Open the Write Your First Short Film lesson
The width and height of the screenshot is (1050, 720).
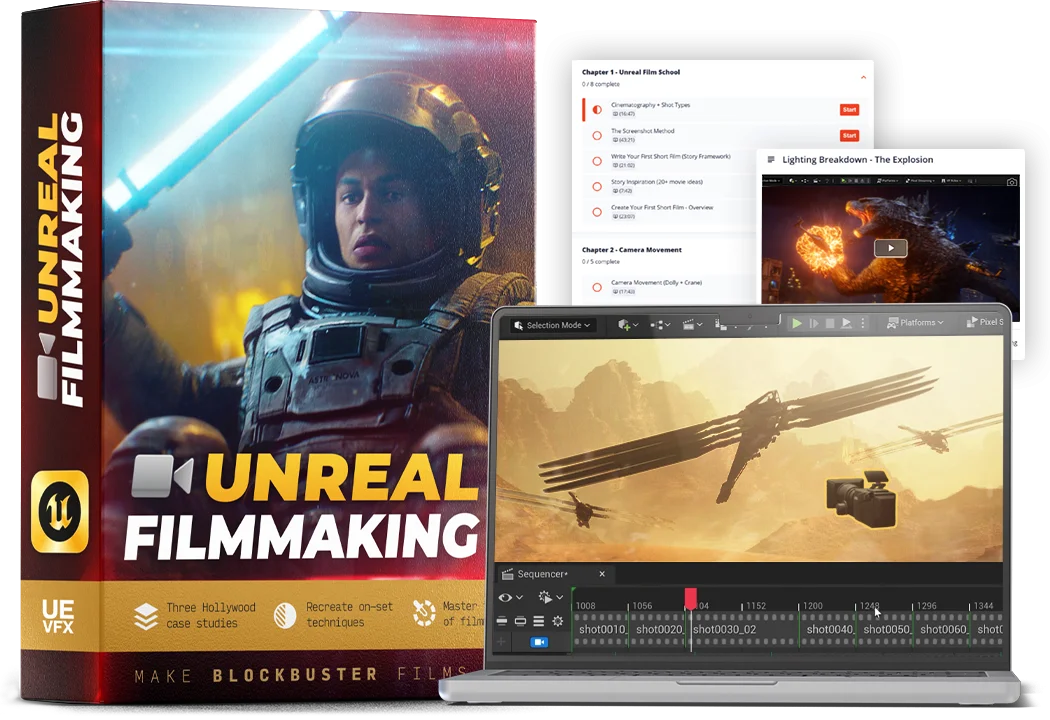click(670, 156)
